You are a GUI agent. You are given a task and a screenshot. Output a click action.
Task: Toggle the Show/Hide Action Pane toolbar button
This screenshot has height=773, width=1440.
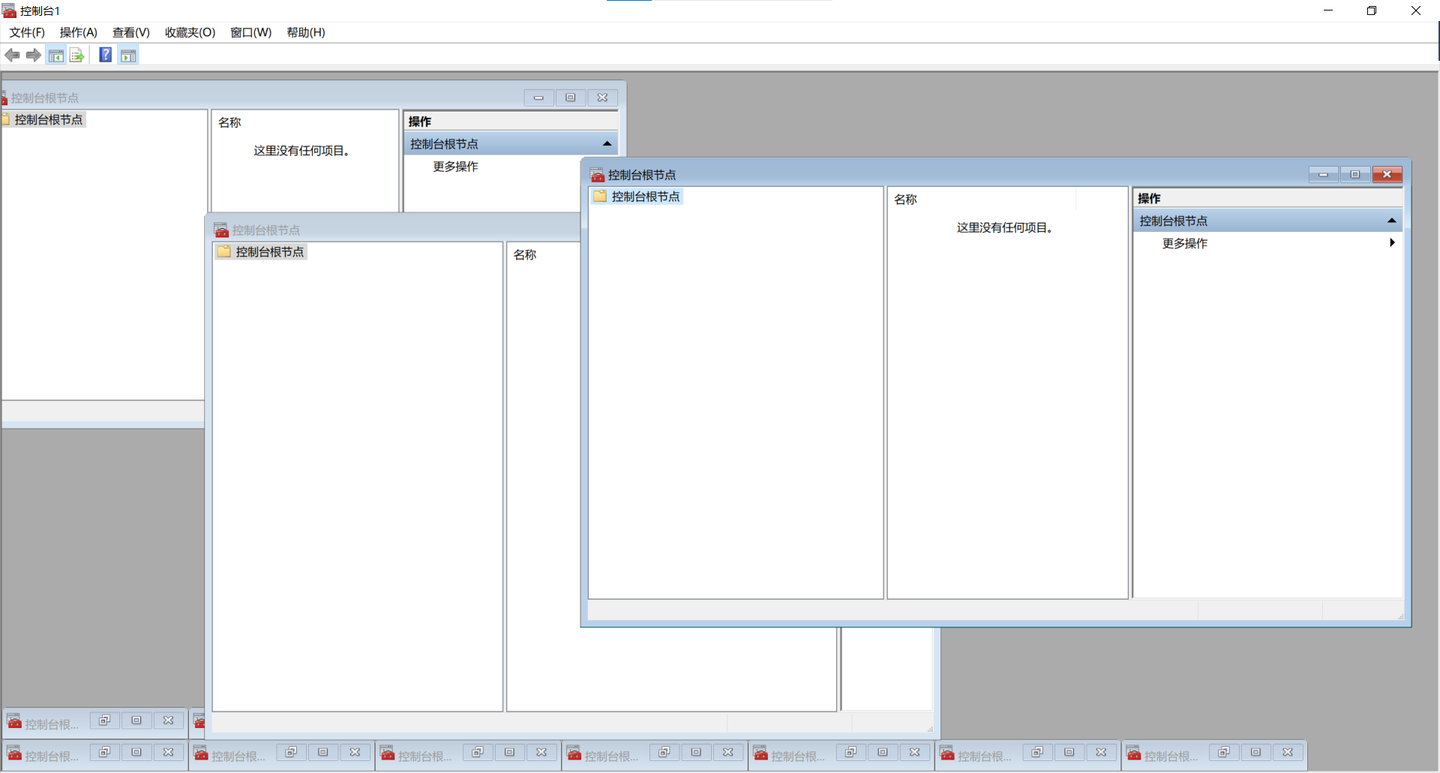(x=128, y=55)
